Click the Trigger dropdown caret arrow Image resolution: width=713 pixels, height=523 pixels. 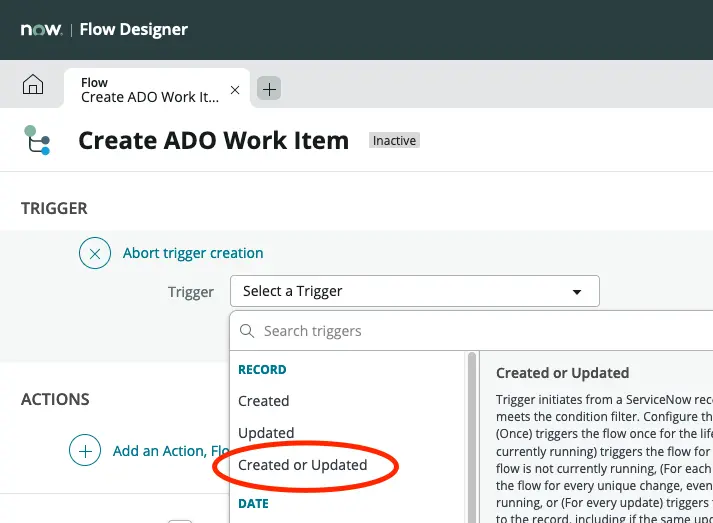[x=577, y=292]
